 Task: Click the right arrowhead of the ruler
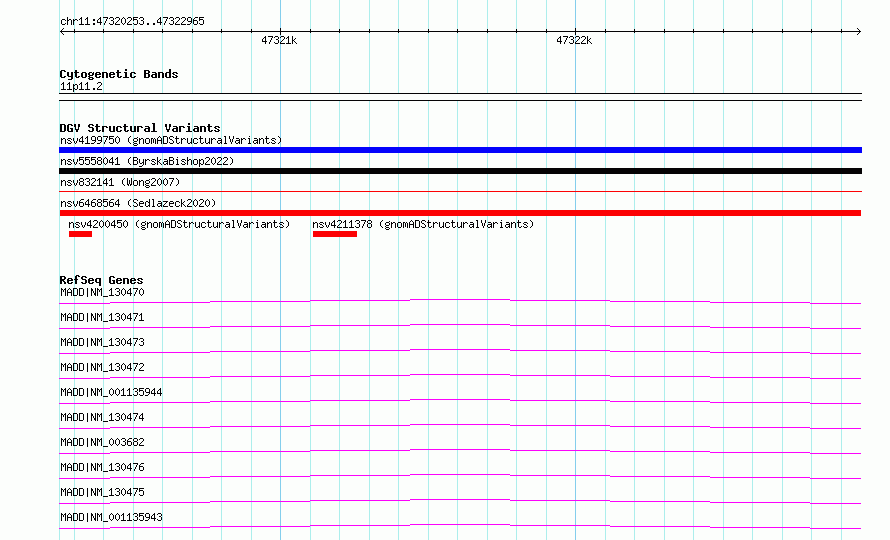[859, 31]
